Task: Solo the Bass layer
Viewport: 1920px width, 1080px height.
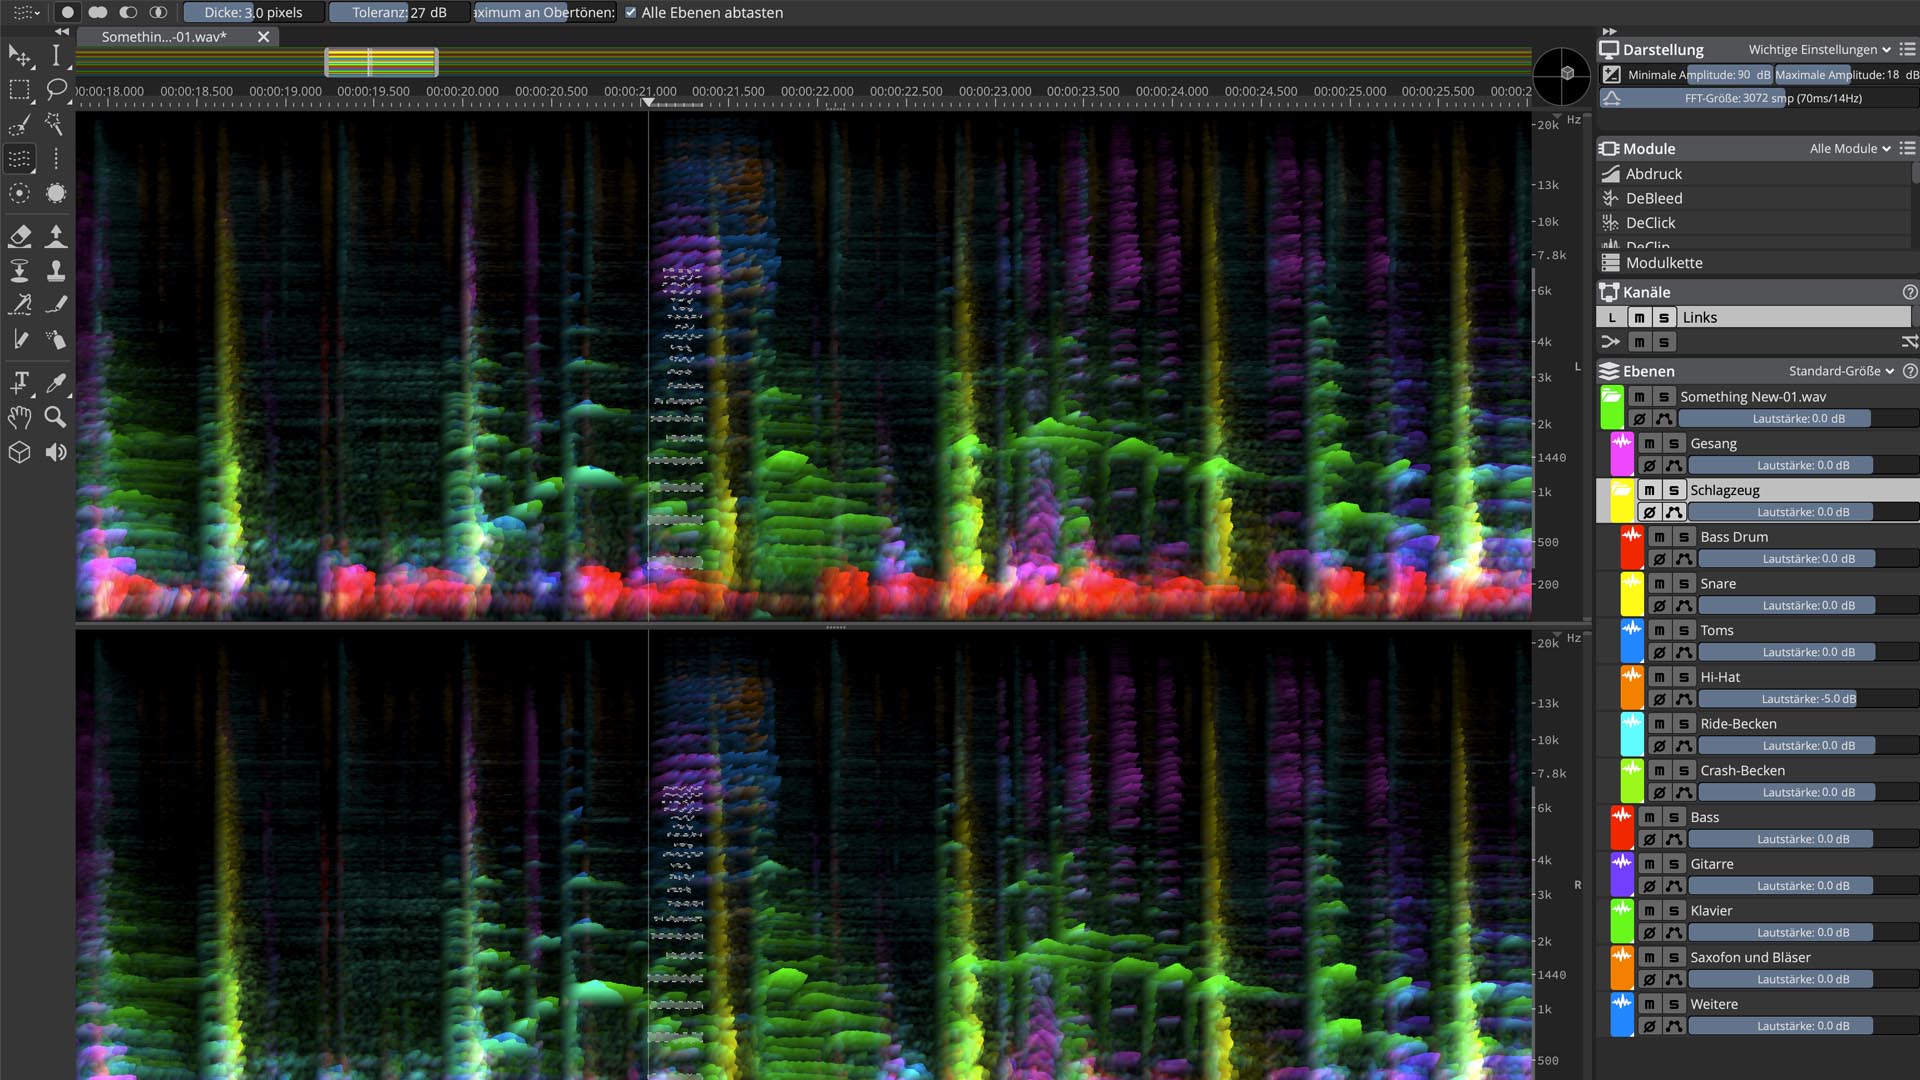Action: pyautogui.click(x=1674, y=817)
